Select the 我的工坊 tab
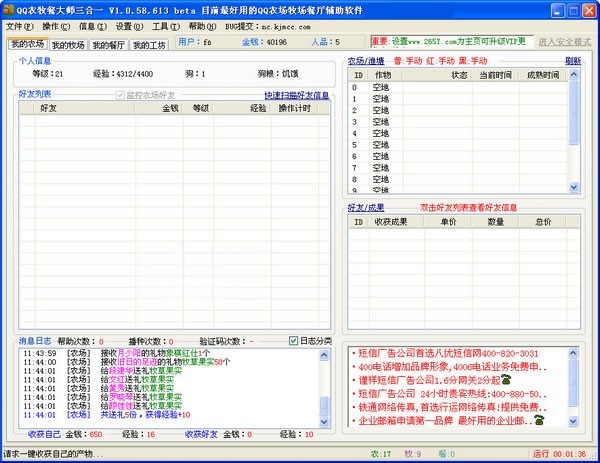The width and height of the screenshot is (600, 463). [148, 44]
